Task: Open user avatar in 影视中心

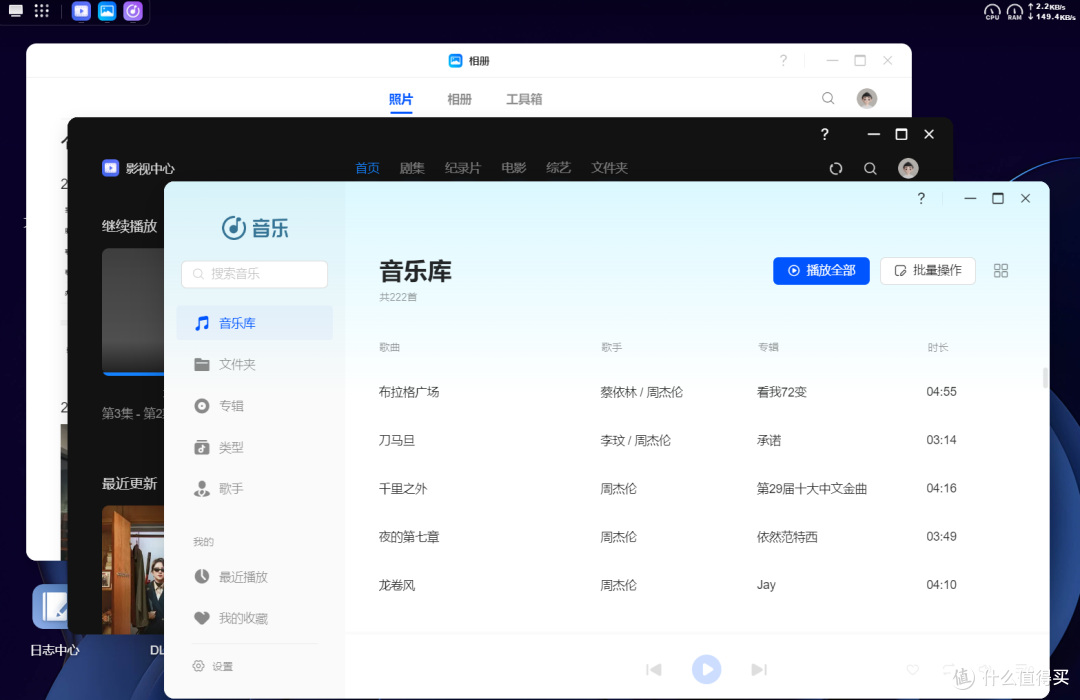Action: [x=908, y=168]
